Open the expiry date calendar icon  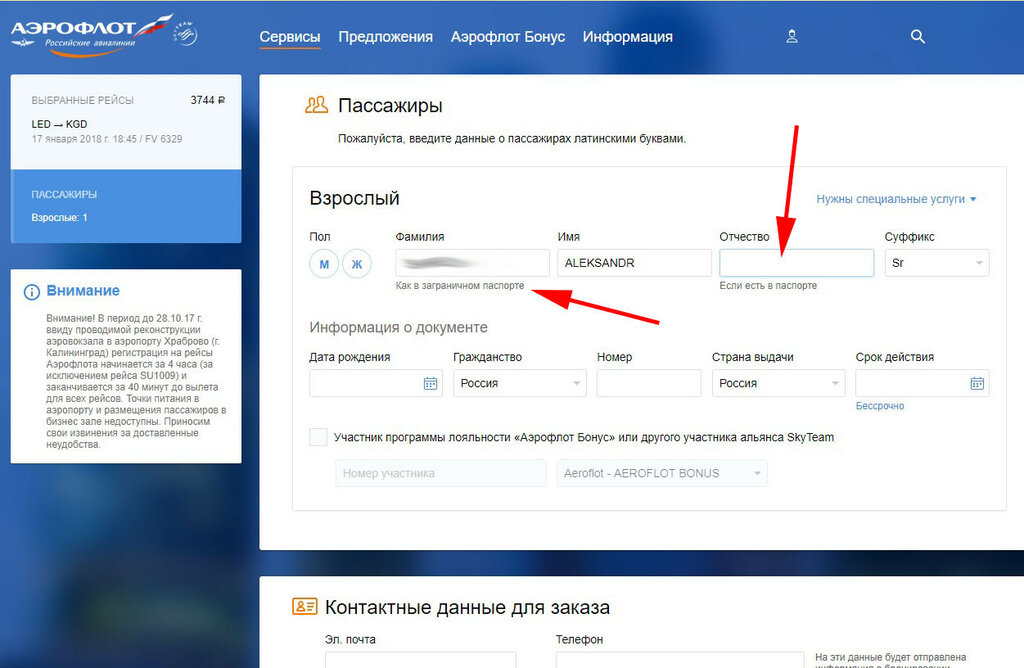977,383
